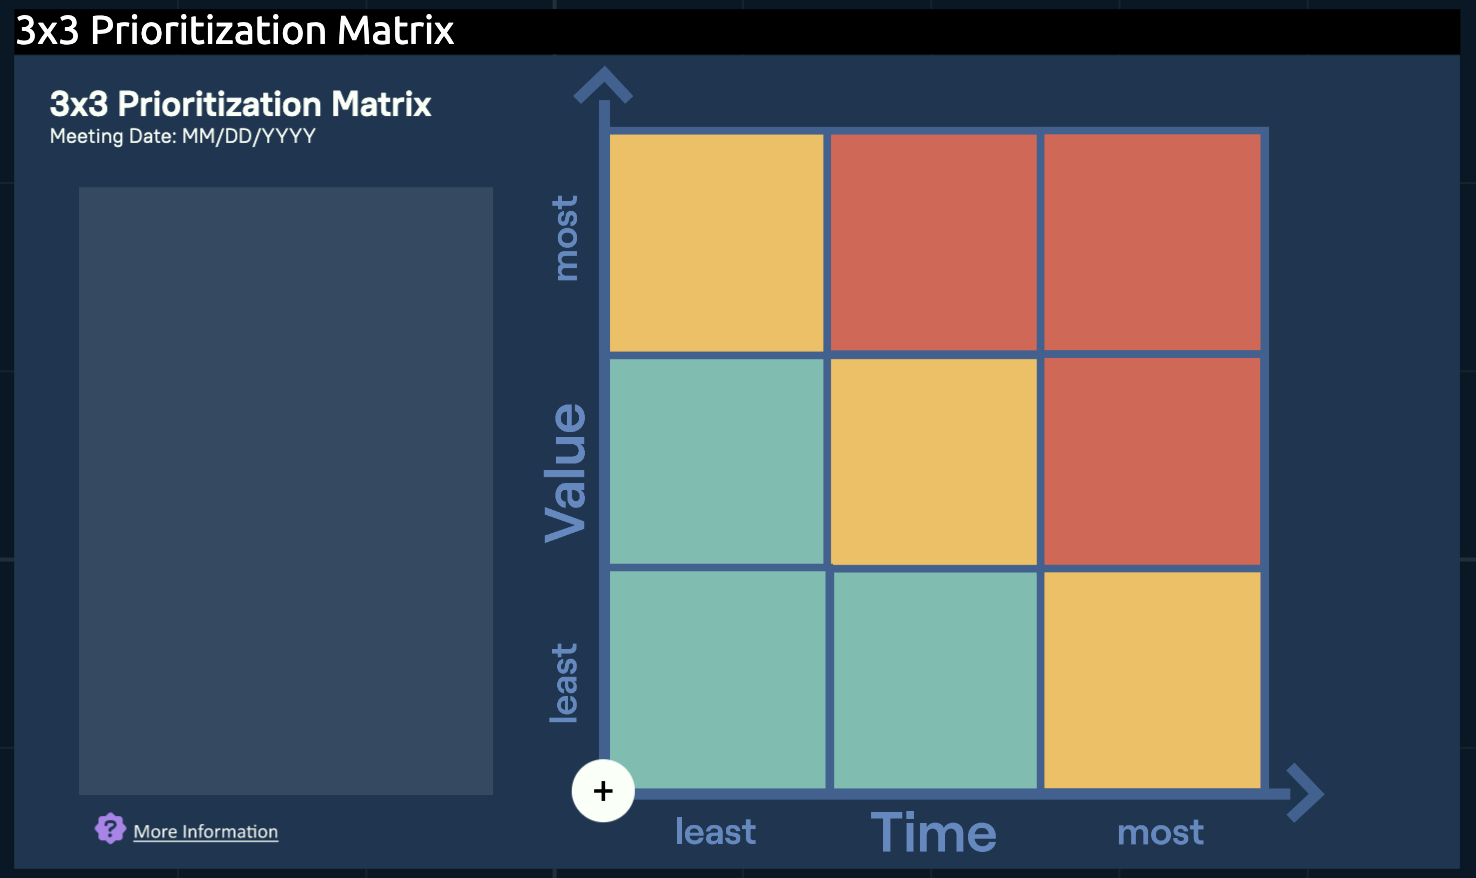Screen dimensions: 1476x878
Task: Click the Meeting Date MM/DD/YYYY text
Action: (x=183, y=136)
